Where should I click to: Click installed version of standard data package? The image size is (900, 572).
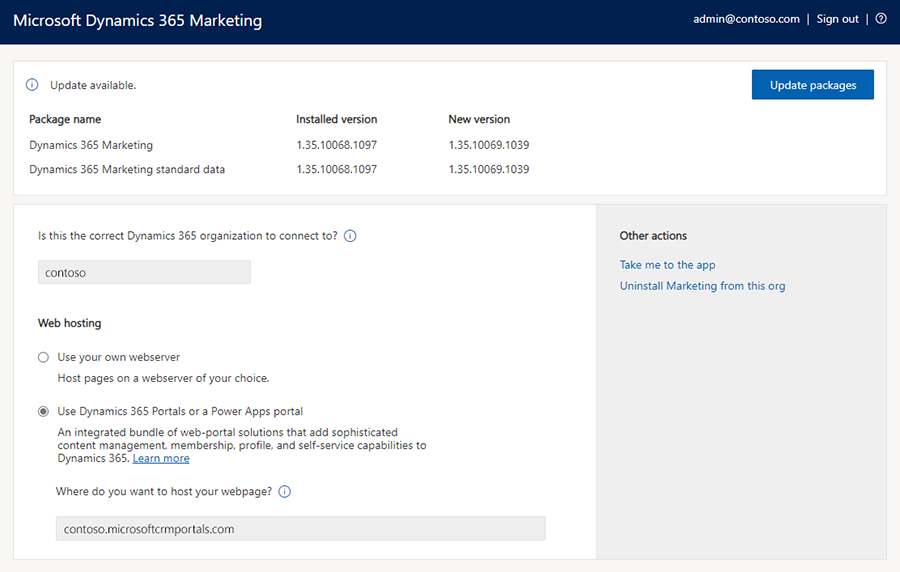tap(336, 169)
